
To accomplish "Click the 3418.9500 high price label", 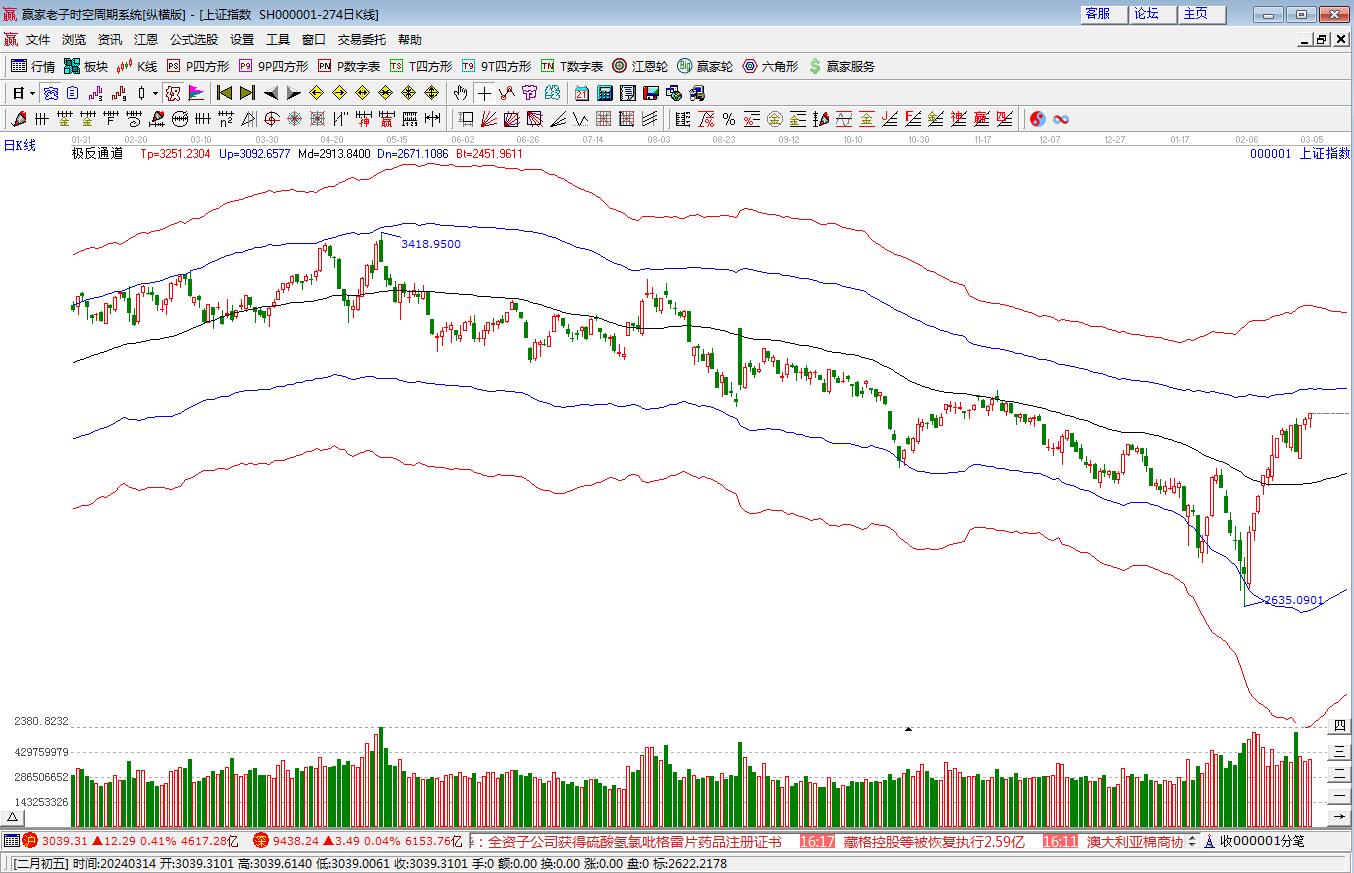I will [x=431, y=244].
